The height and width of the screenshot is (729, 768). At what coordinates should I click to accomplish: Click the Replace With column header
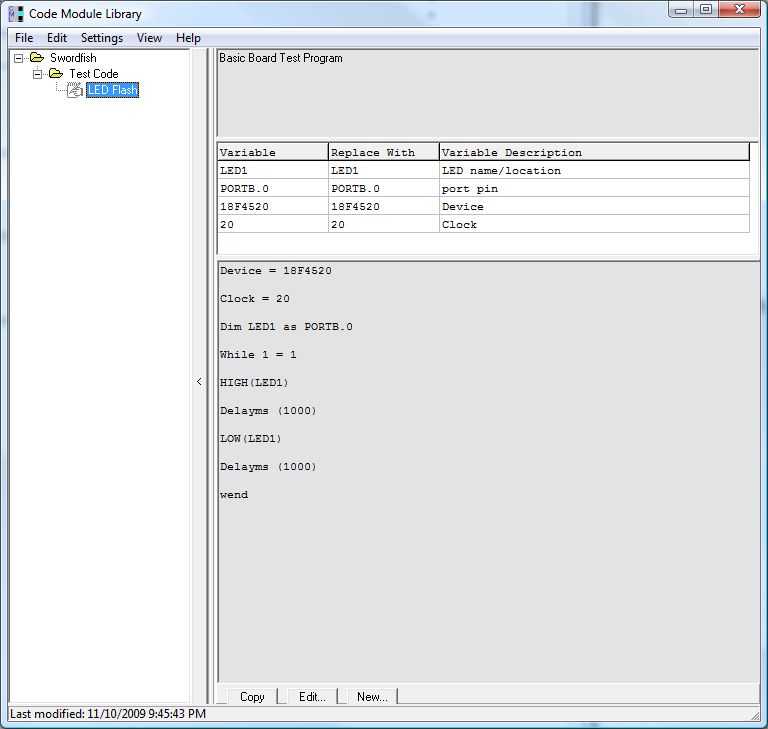pos(384,152)
